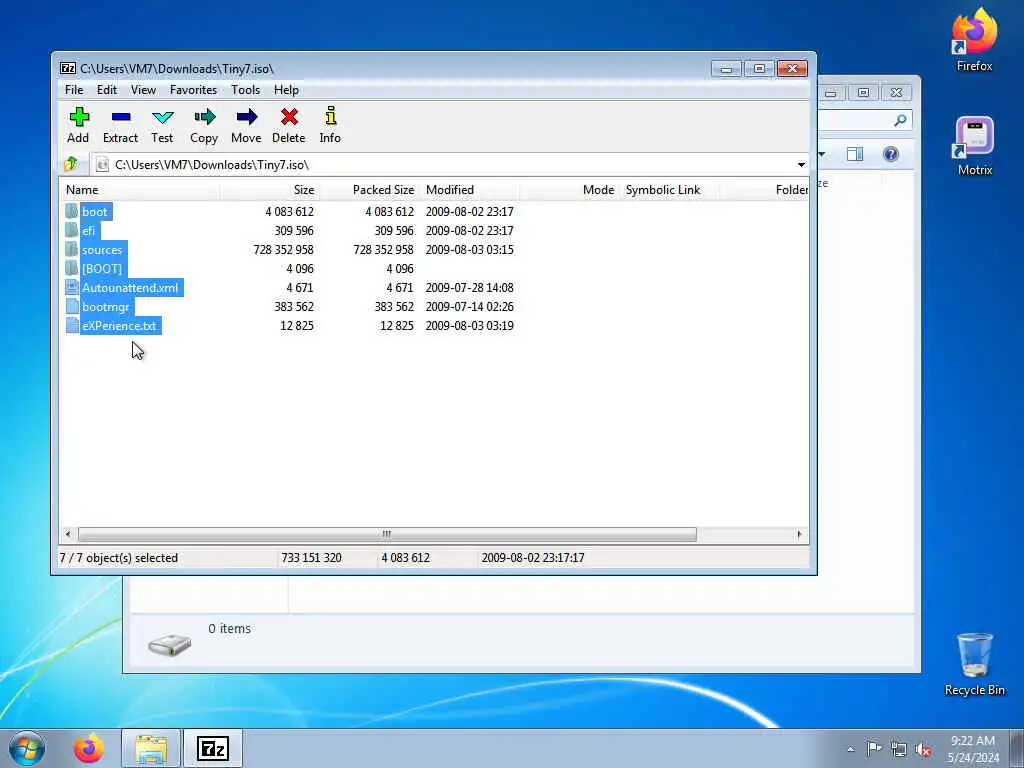
Task: Open help button in Explorer window
Action: click(x=891, y=154)
